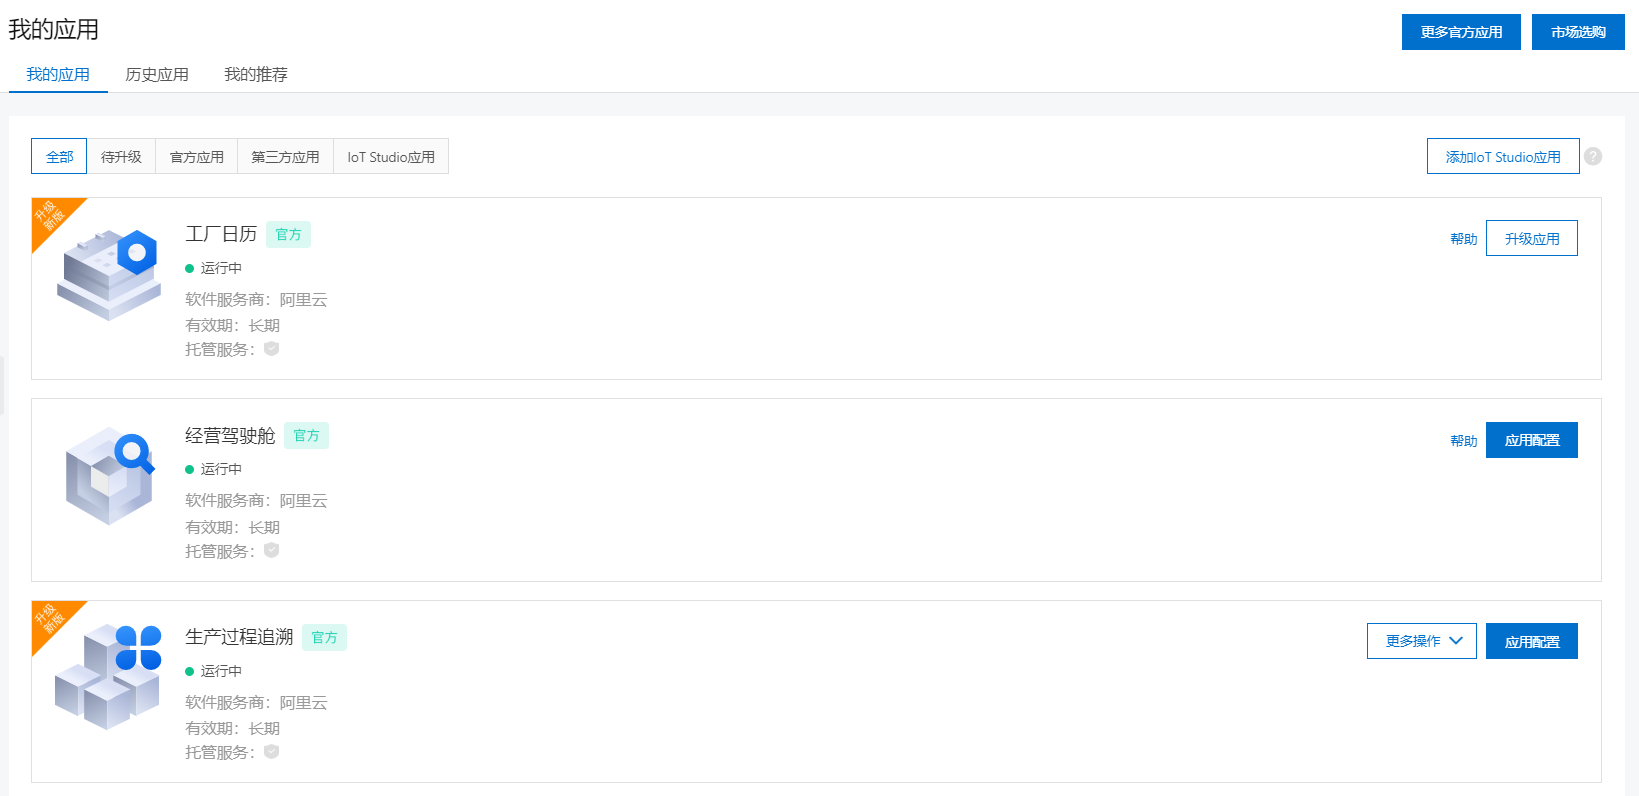Click the 升级应用 button for 工厂日历

click(x=1531, y=239)
